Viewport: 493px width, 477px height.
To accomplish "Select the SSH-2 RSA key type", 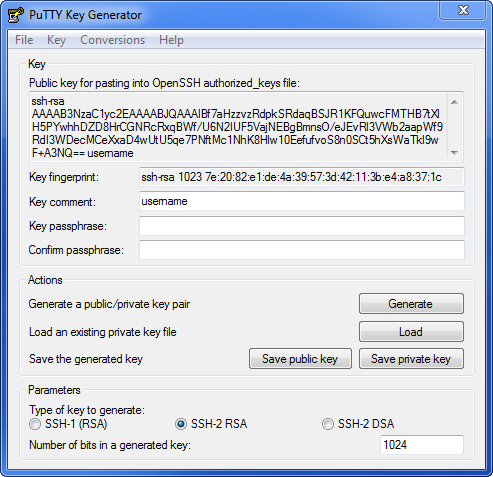I will coord(181,424).
